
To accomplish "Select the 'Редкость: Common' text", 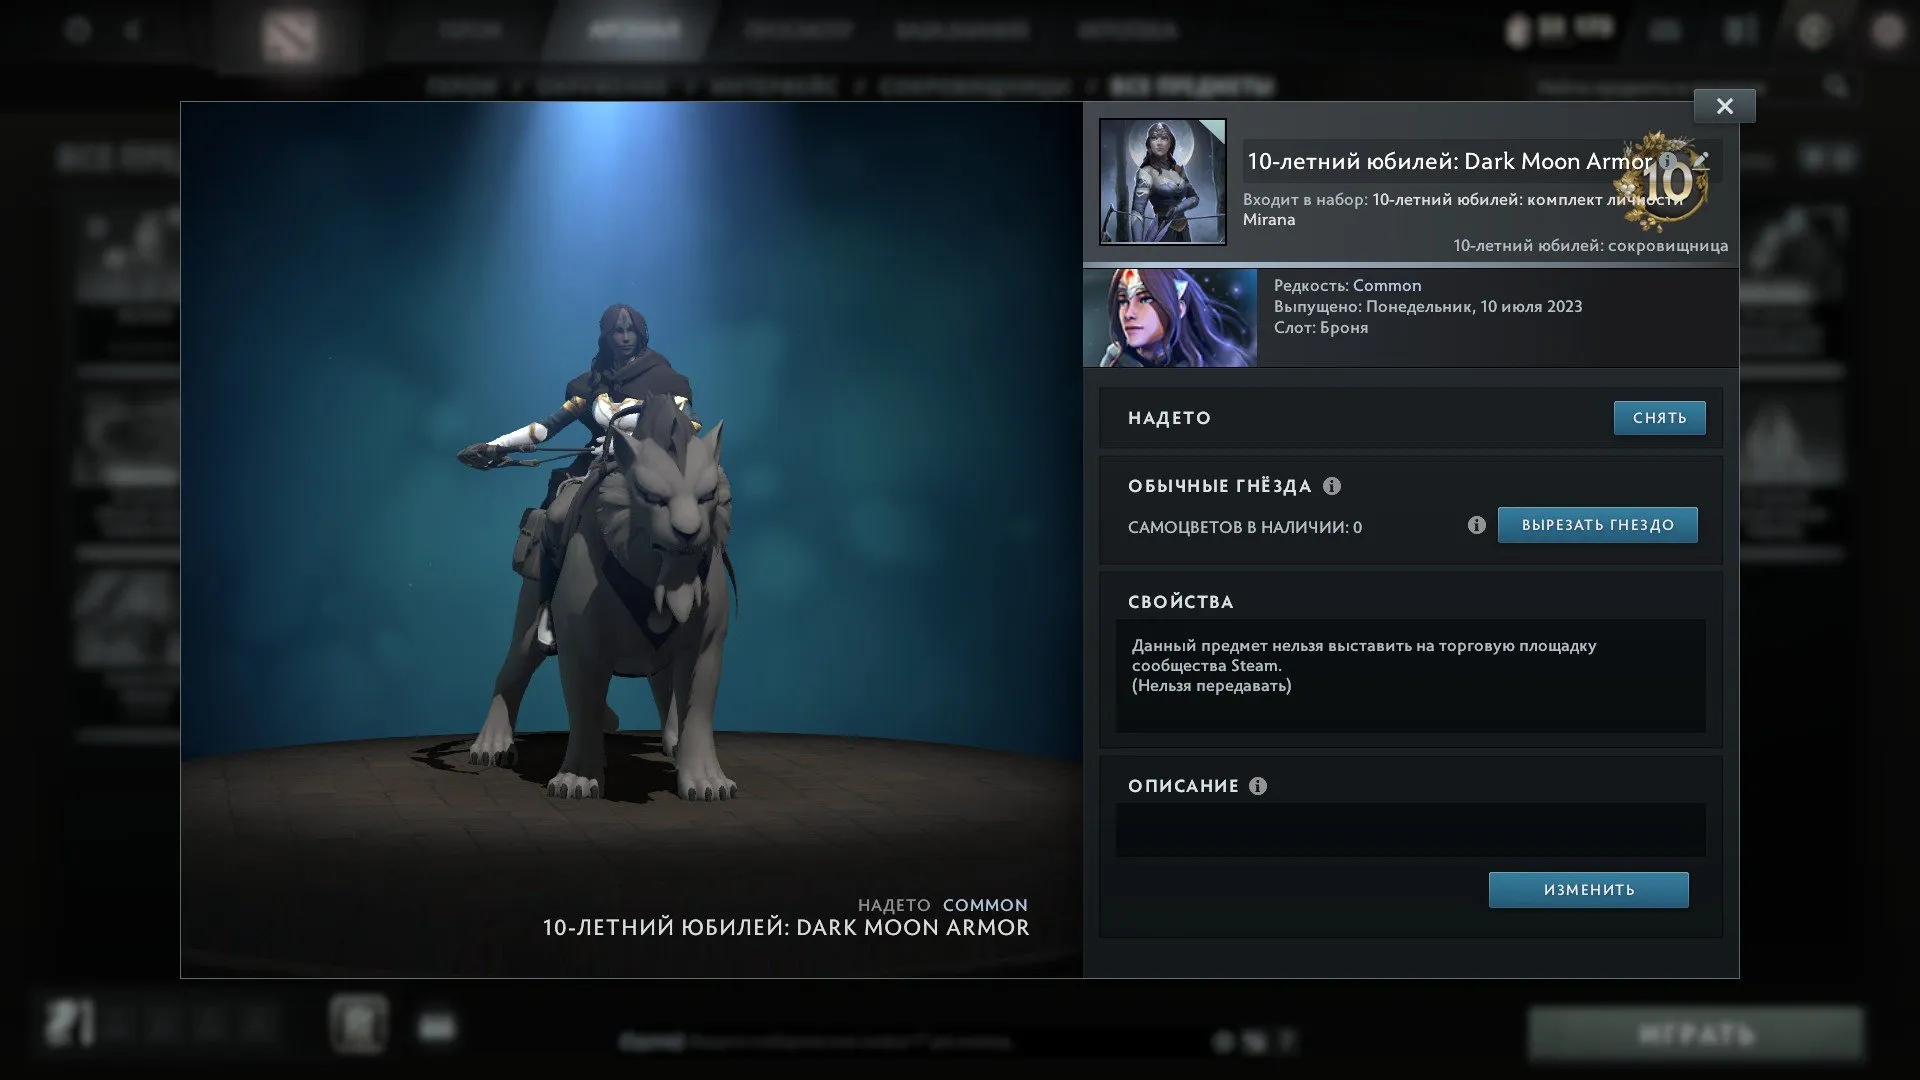I will 1347,286.
